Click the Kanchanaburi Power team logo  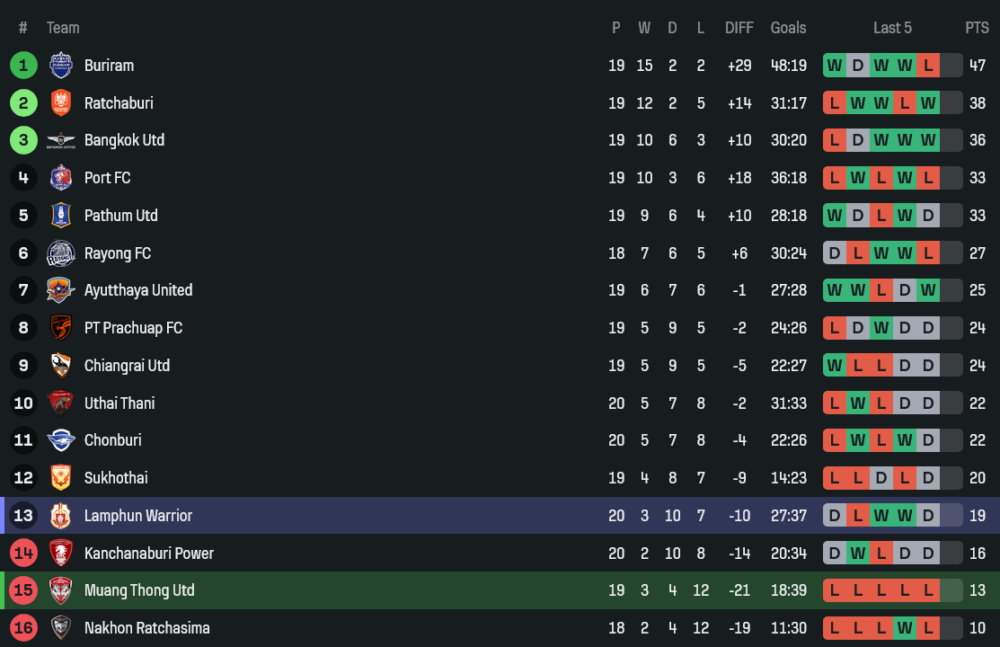click(61, 553)
